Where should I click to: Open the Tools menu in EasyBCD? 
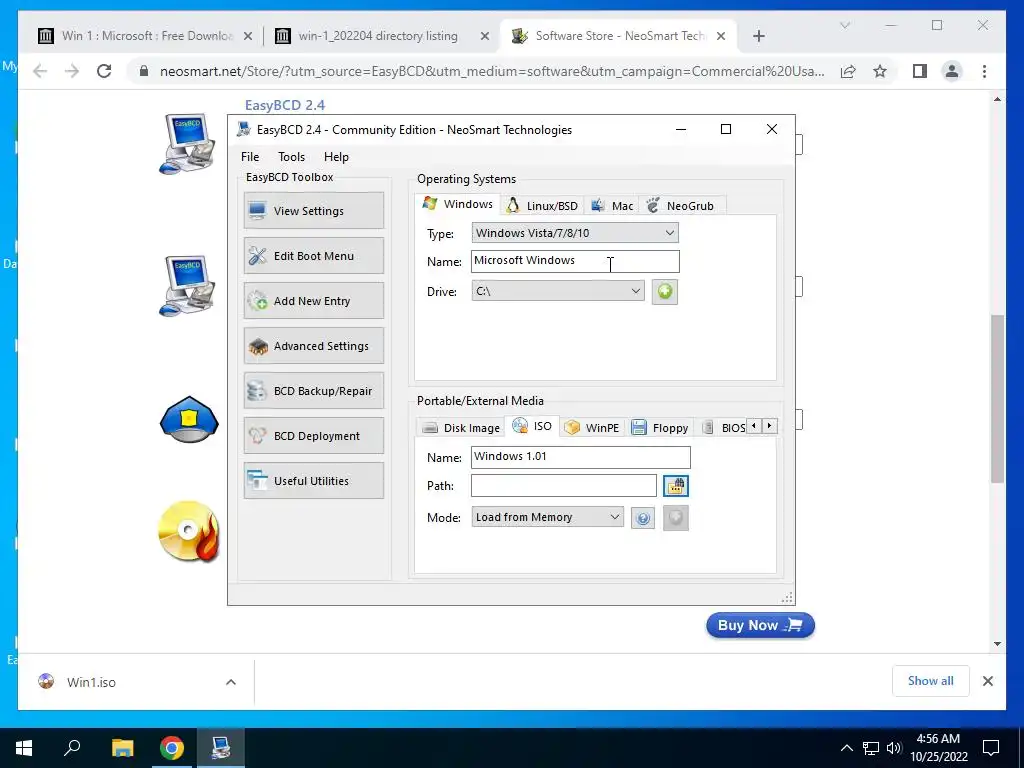click(291, 157)
